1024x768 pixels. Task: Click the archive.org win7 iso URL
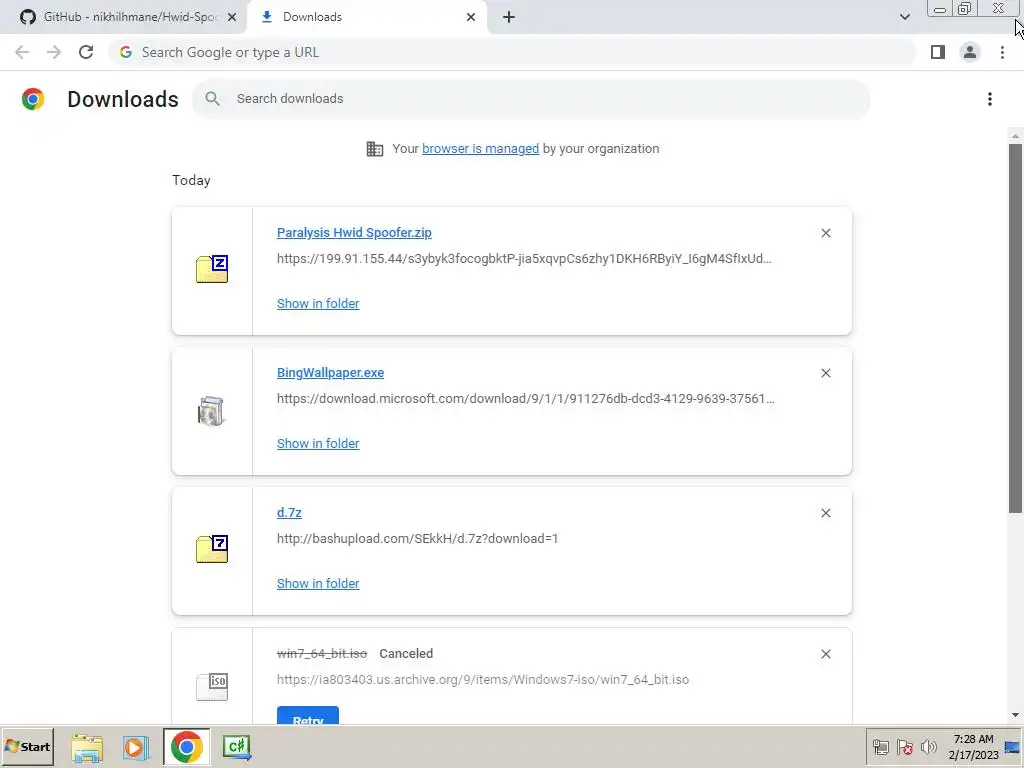(x=483, y=680)
